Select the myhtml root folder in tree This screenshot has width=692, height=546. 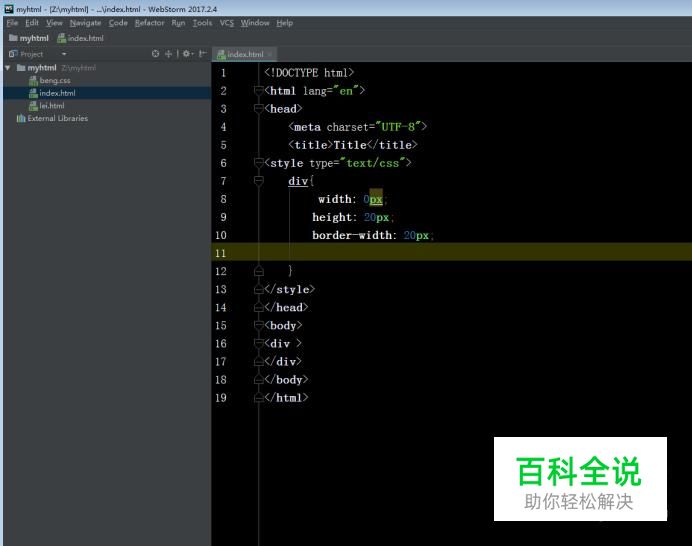42,68
